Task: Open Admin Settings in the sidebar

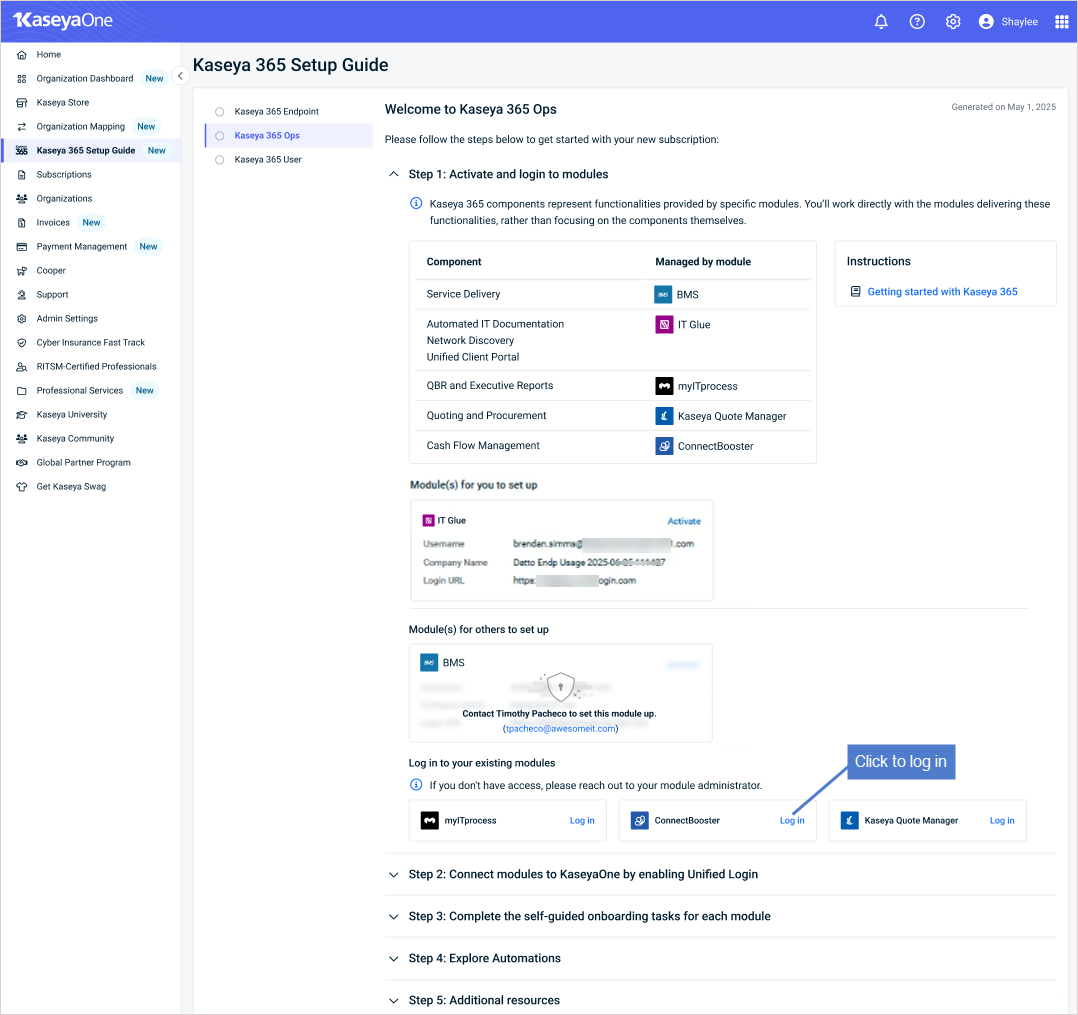Action: tap(67, 318)
